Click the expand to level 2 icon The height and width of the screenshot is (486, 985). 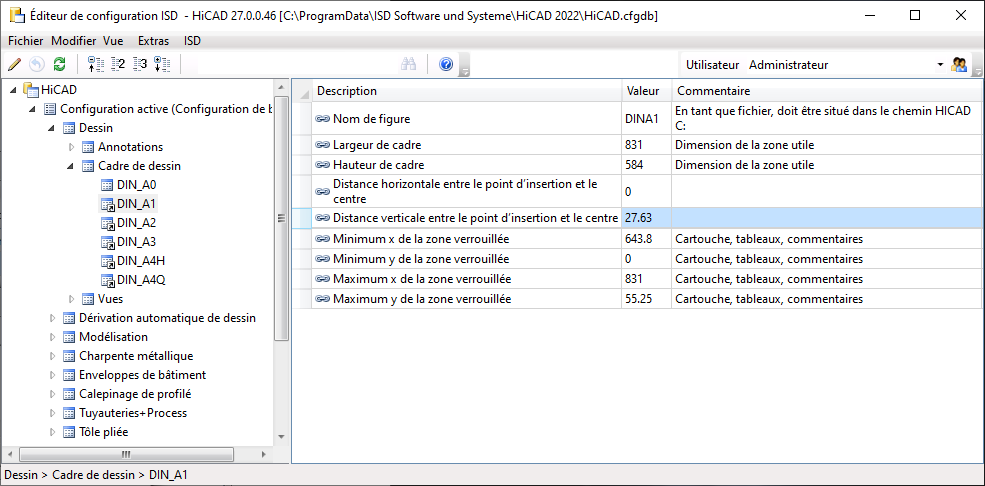(118, 64)
